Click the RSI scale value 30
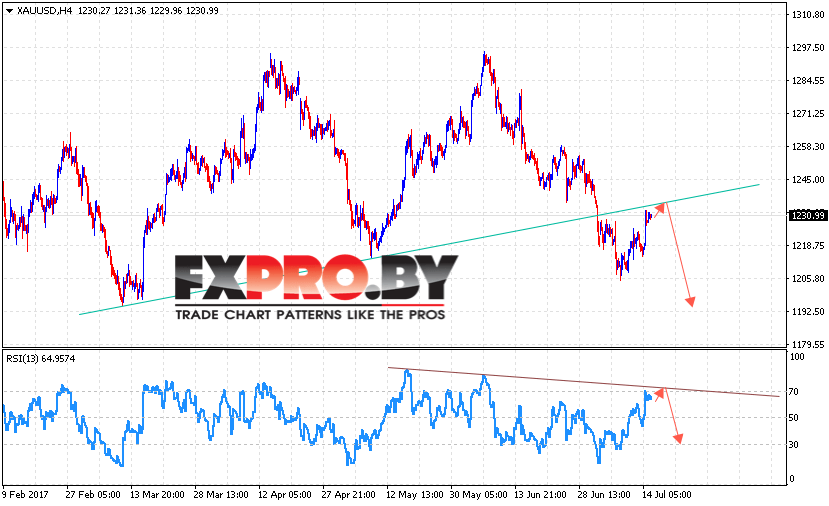 click(x=794, y=445)
